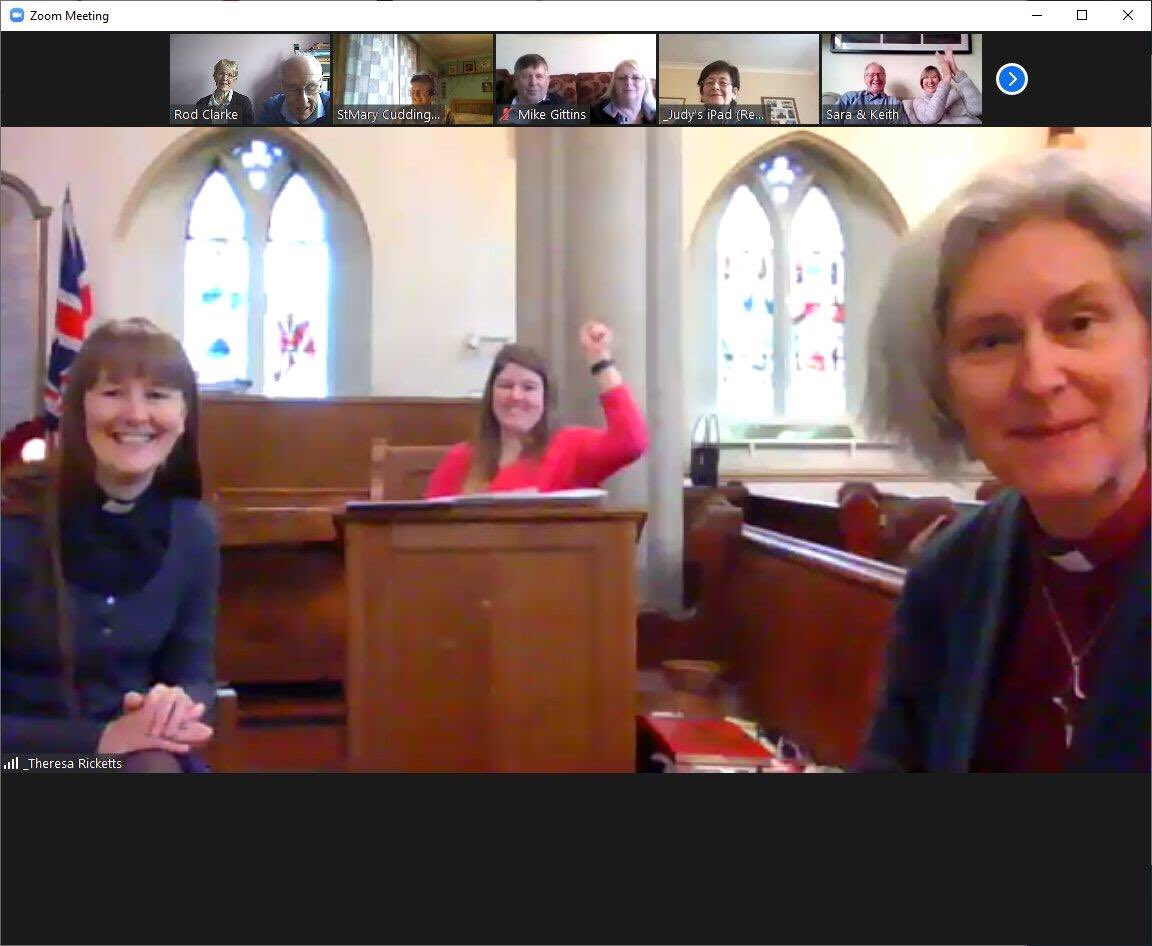This screenshot has height=946, width=1152.
Task: Select Judy's iPad video thumbnail
Action: coord(739,79)
